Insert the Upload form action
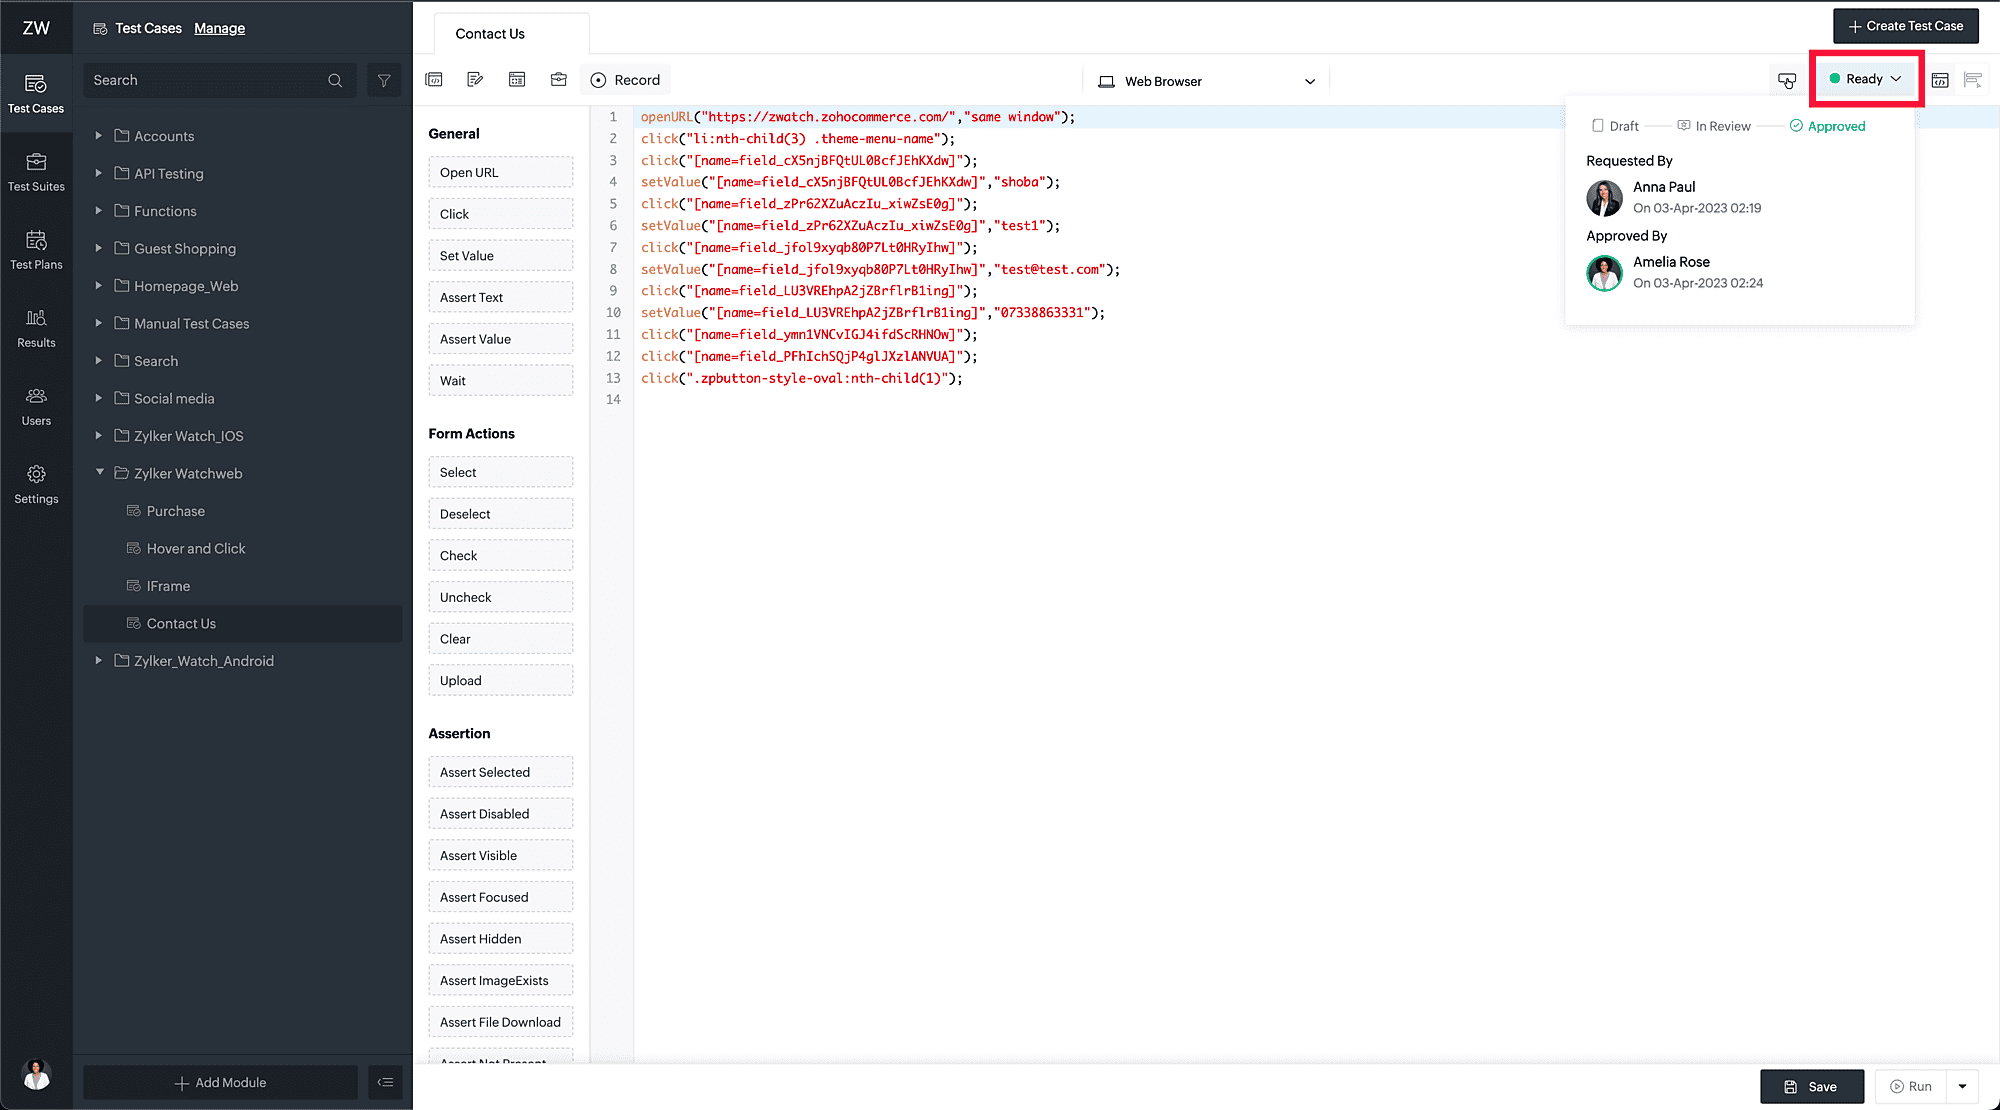The height and width of the screenshot is (1110, 2000). [x=500, y=680]
